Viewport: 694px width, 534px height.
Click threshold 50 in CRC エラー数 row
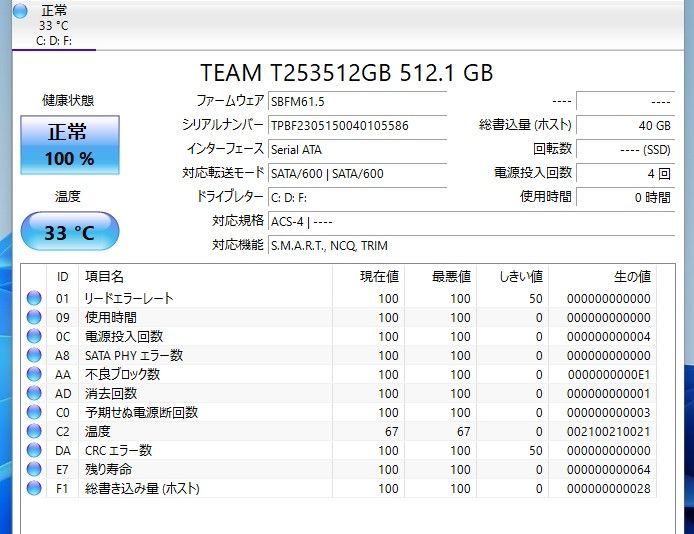point(536,451)
